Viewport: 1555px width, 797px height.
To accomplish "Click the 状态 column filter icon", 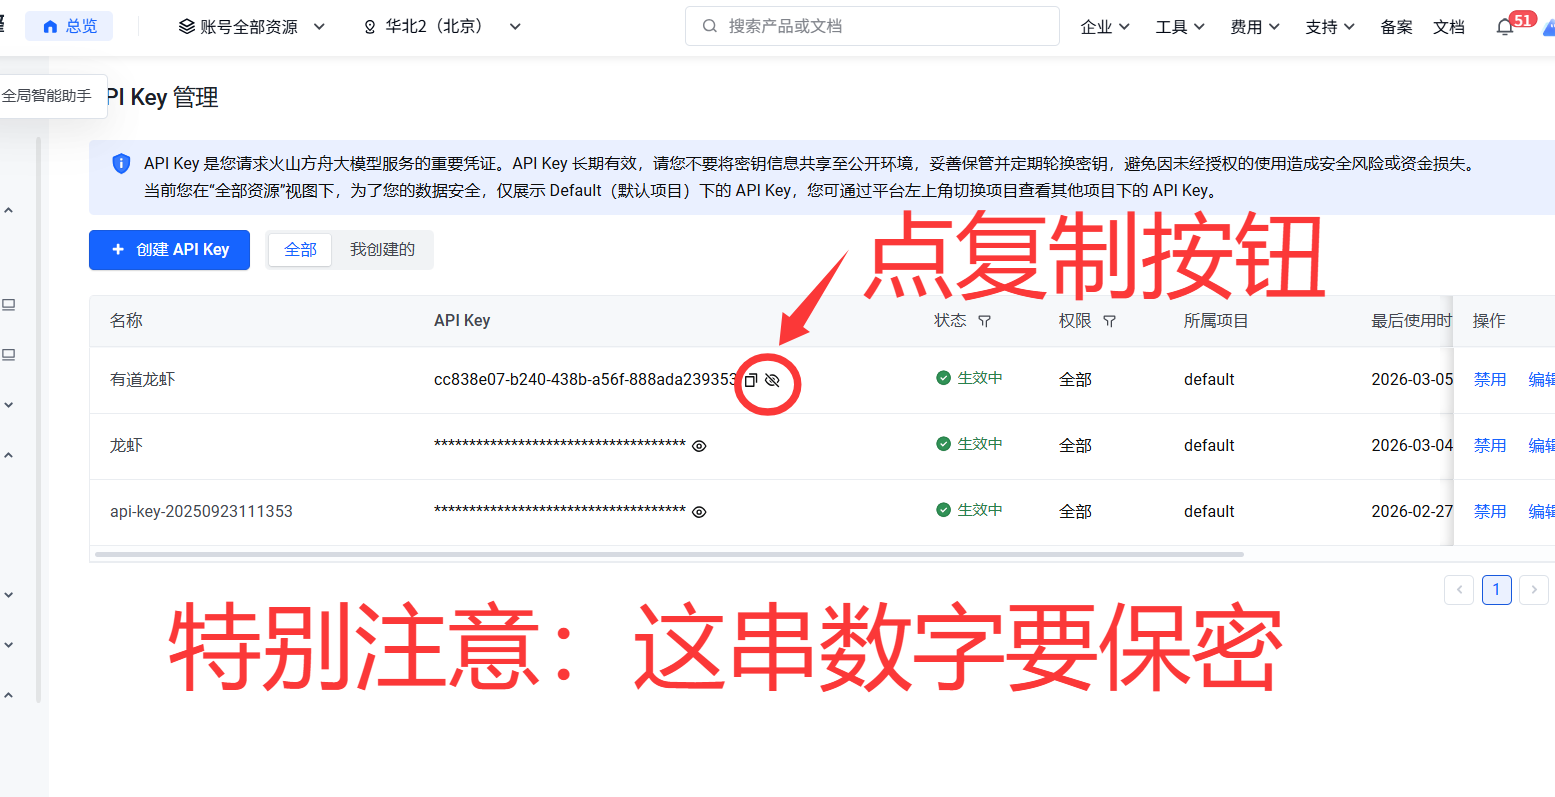I will coord(984,321).
